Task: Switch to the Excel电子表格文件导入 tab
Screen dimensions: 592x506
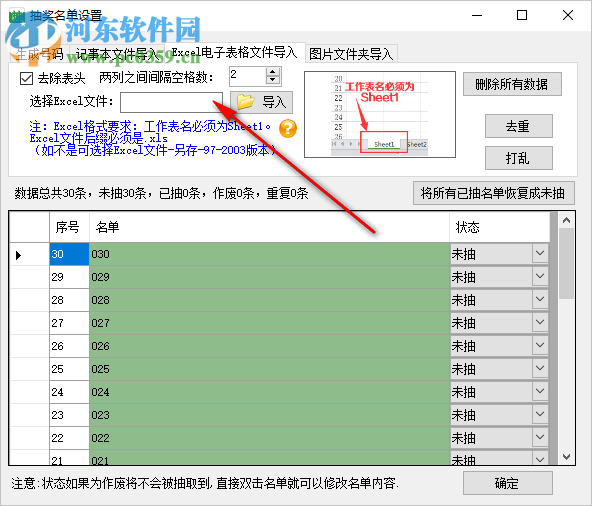Action: click(x=234, y=52)
